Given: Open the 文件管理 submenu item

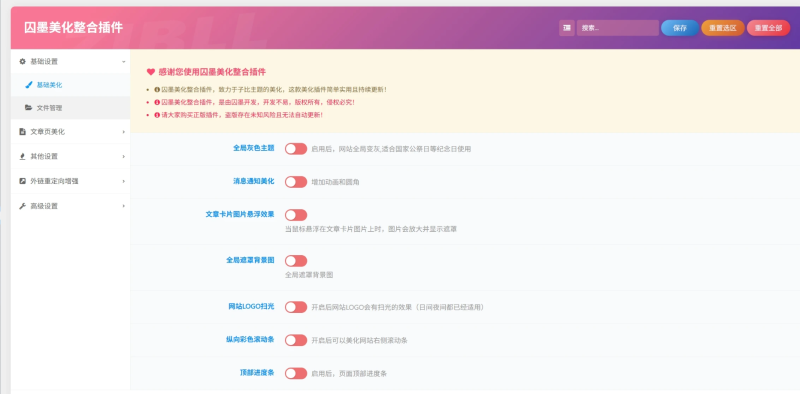Looking at the screenshot, I should click(70, 108).
